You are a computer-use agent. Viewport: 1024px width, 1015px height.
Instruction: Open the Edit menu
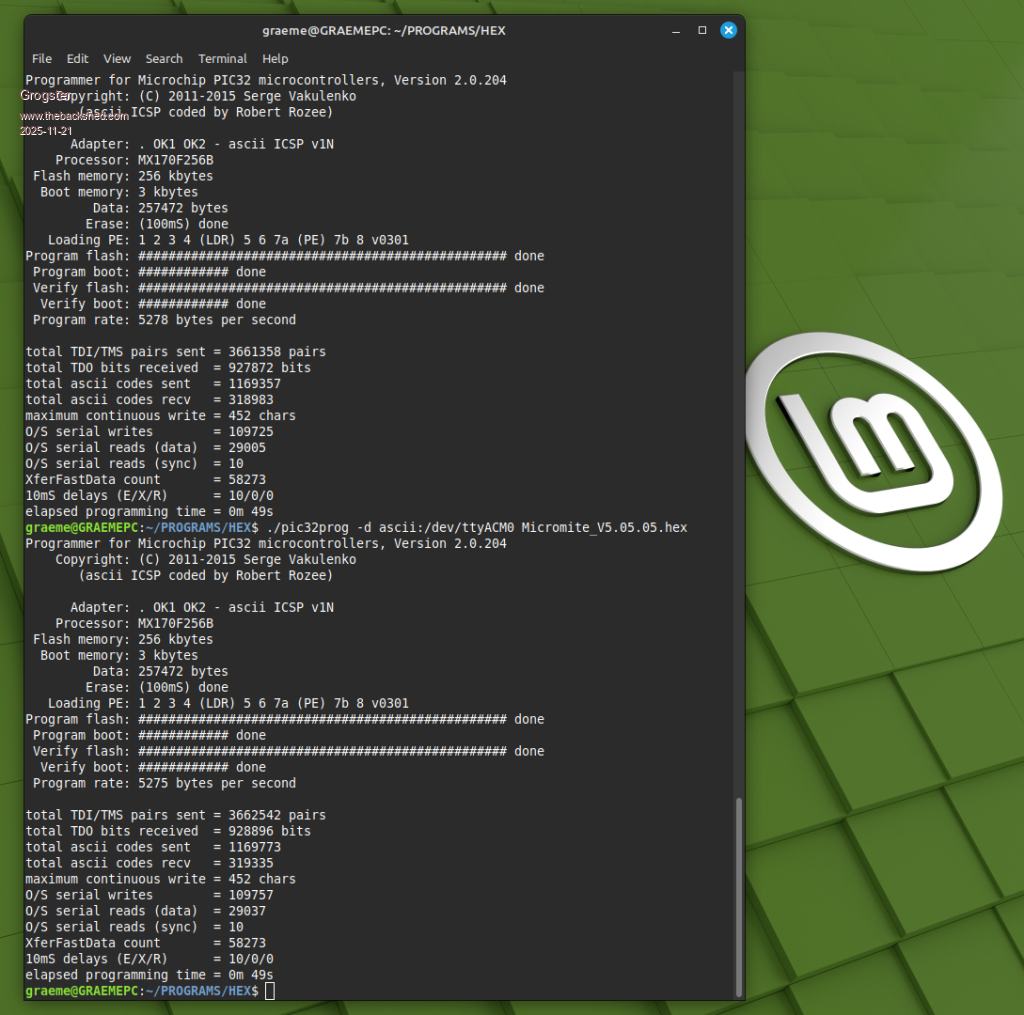click(x=78, y=59)
